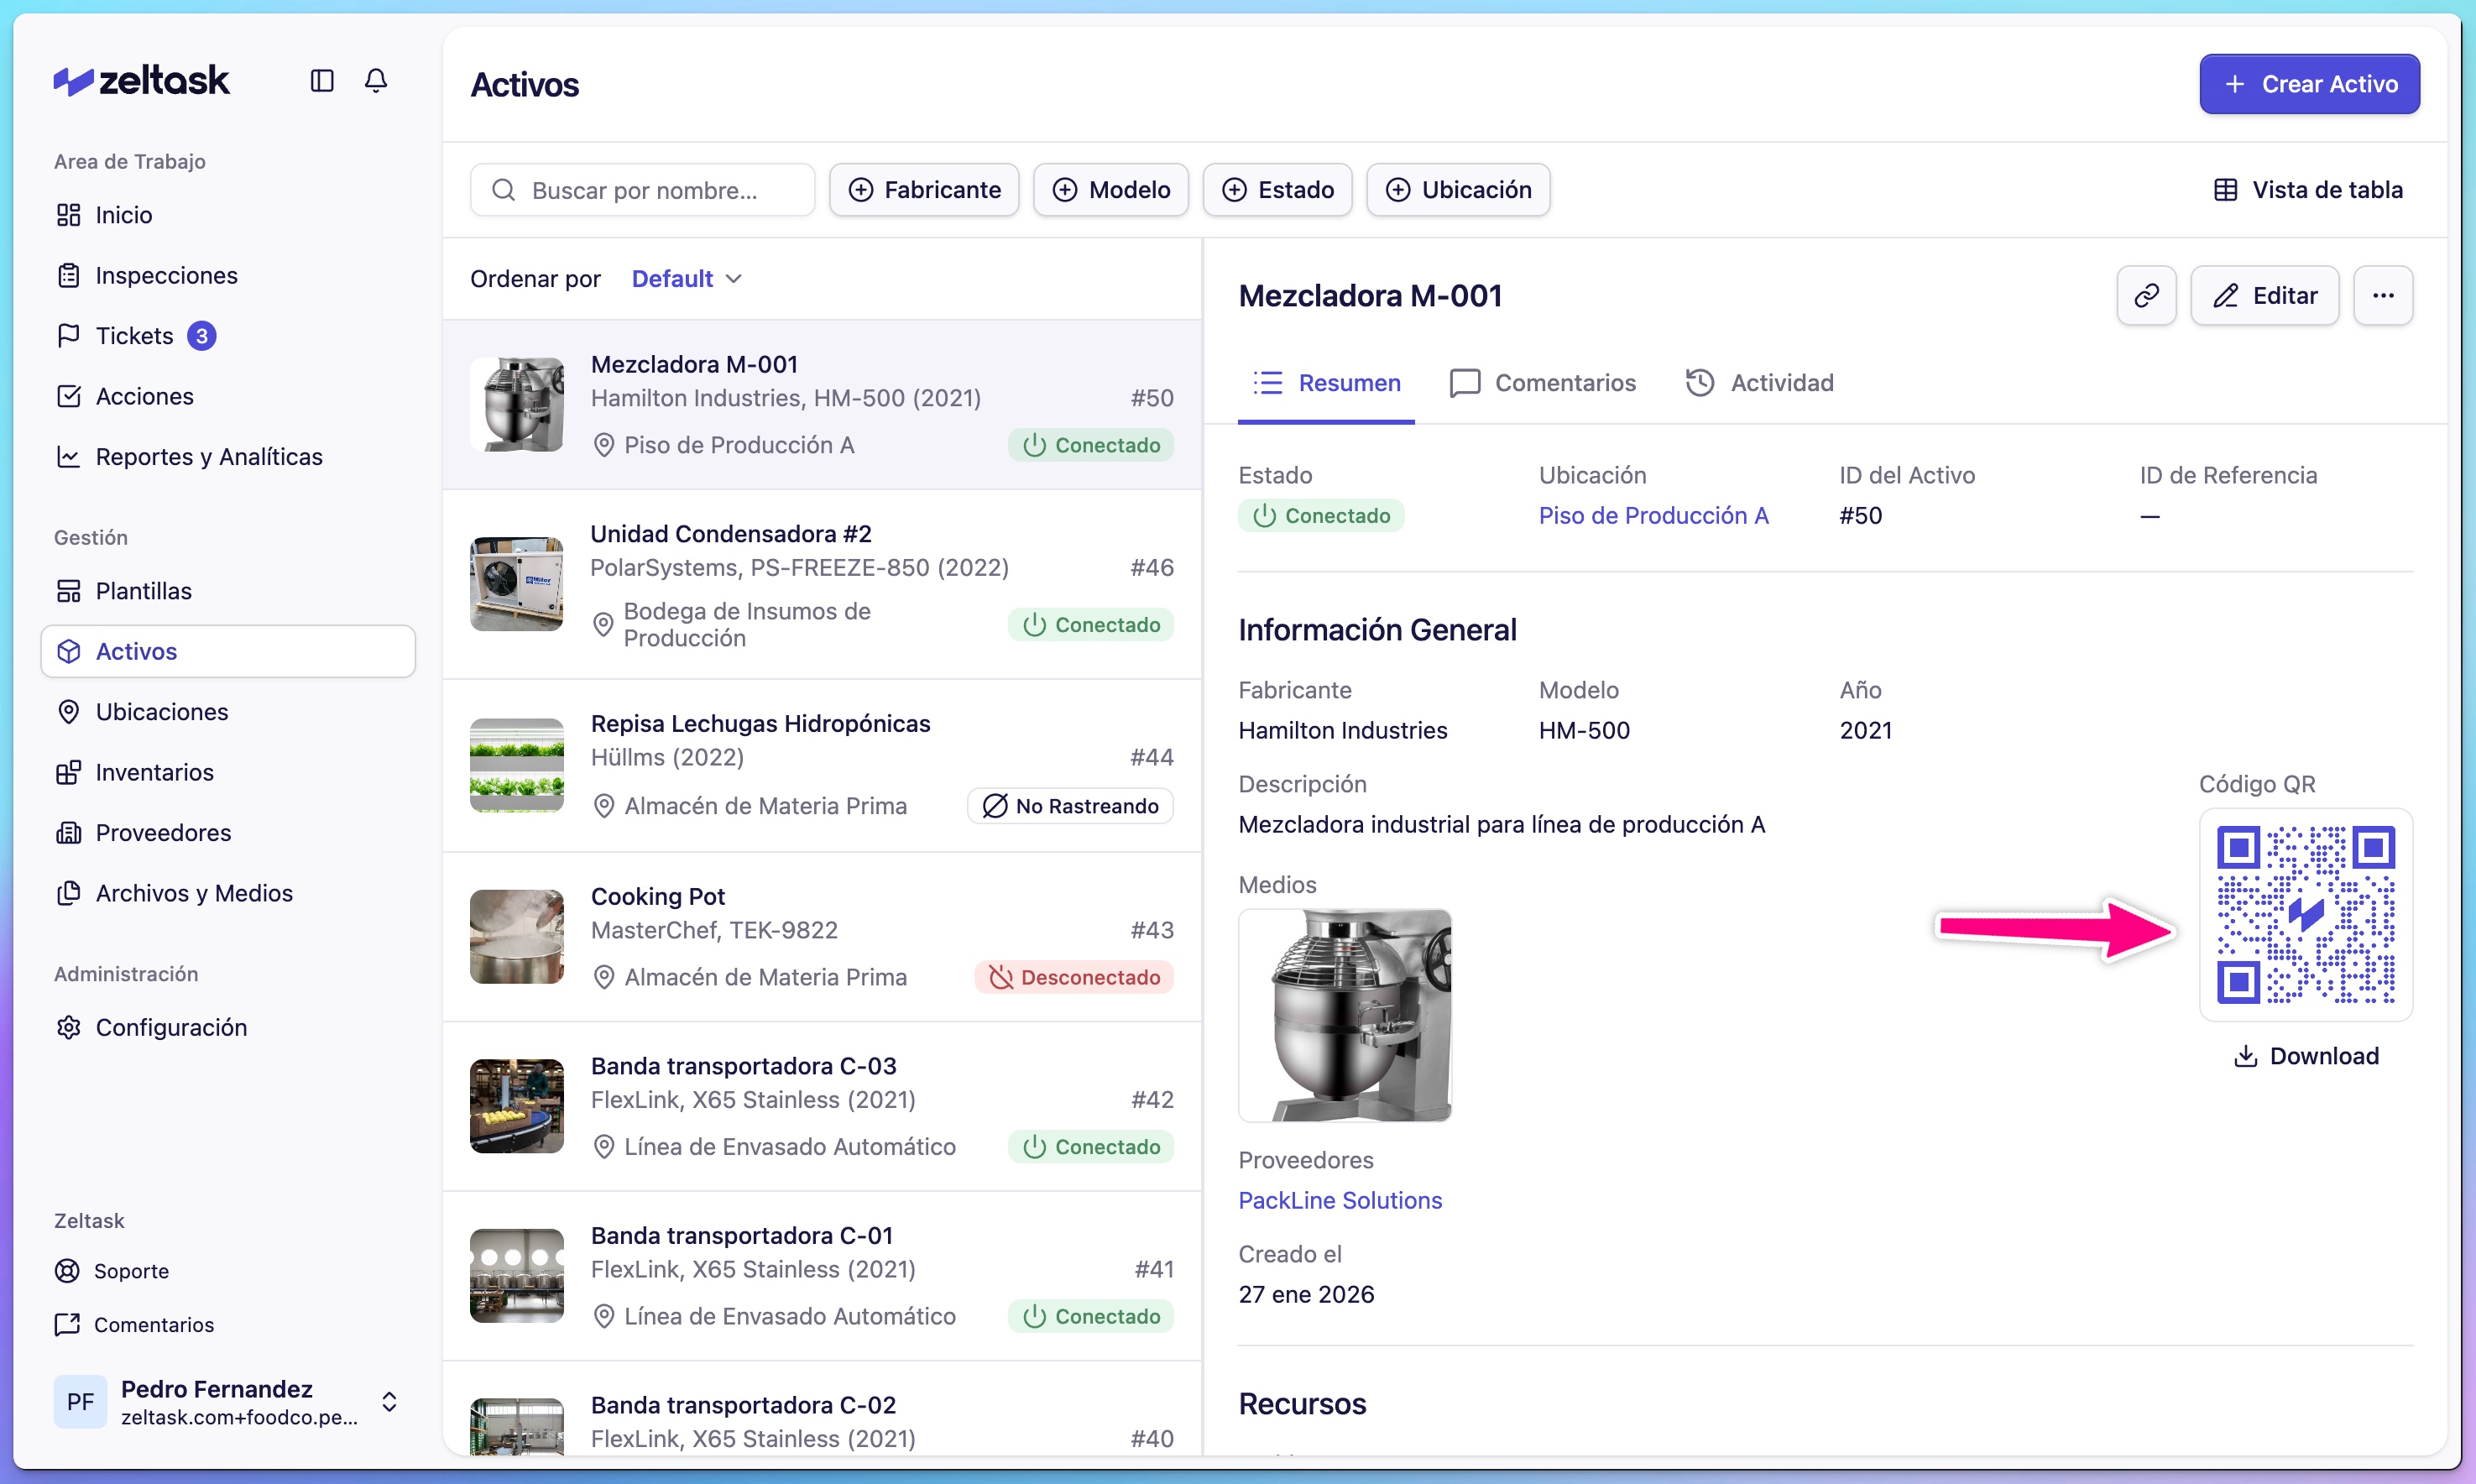Go to Reportes y Analíticas
This screenshot has height=1484, width=2476.
(x=208, y=456)
